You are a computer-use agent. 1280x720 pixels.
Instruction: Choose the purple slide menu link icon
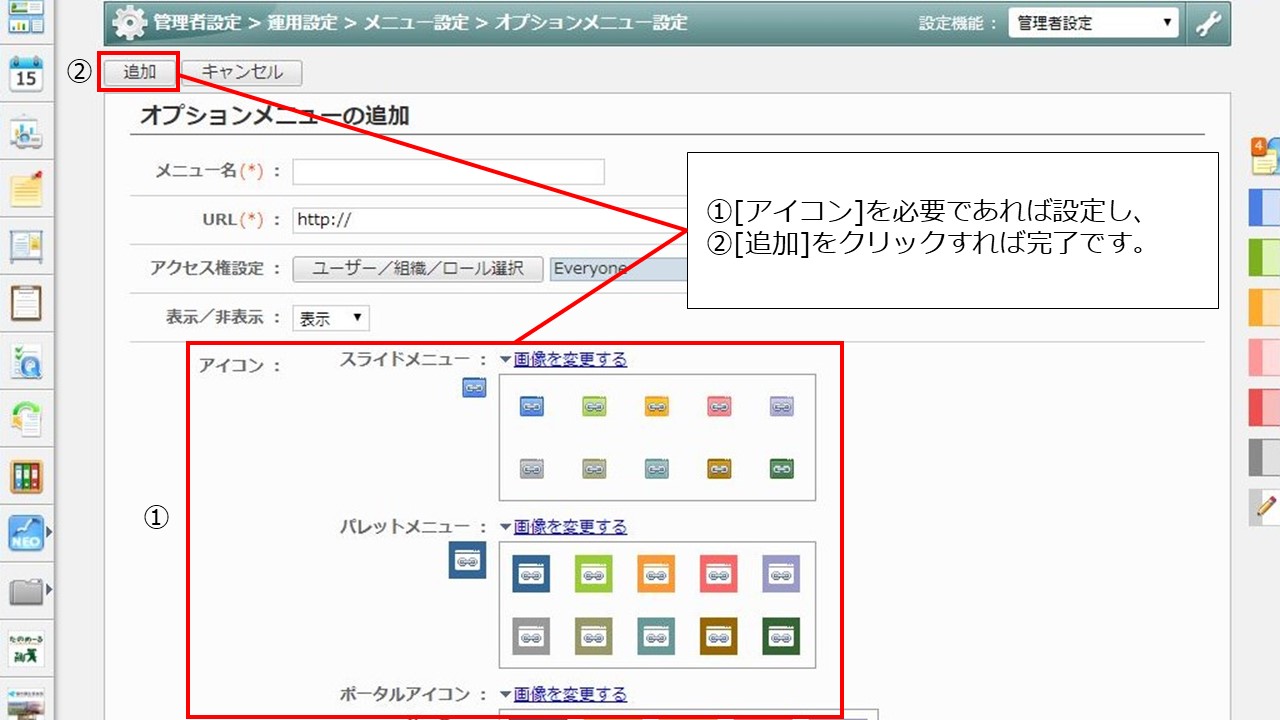pyautogui.click(x=782, y=407)
